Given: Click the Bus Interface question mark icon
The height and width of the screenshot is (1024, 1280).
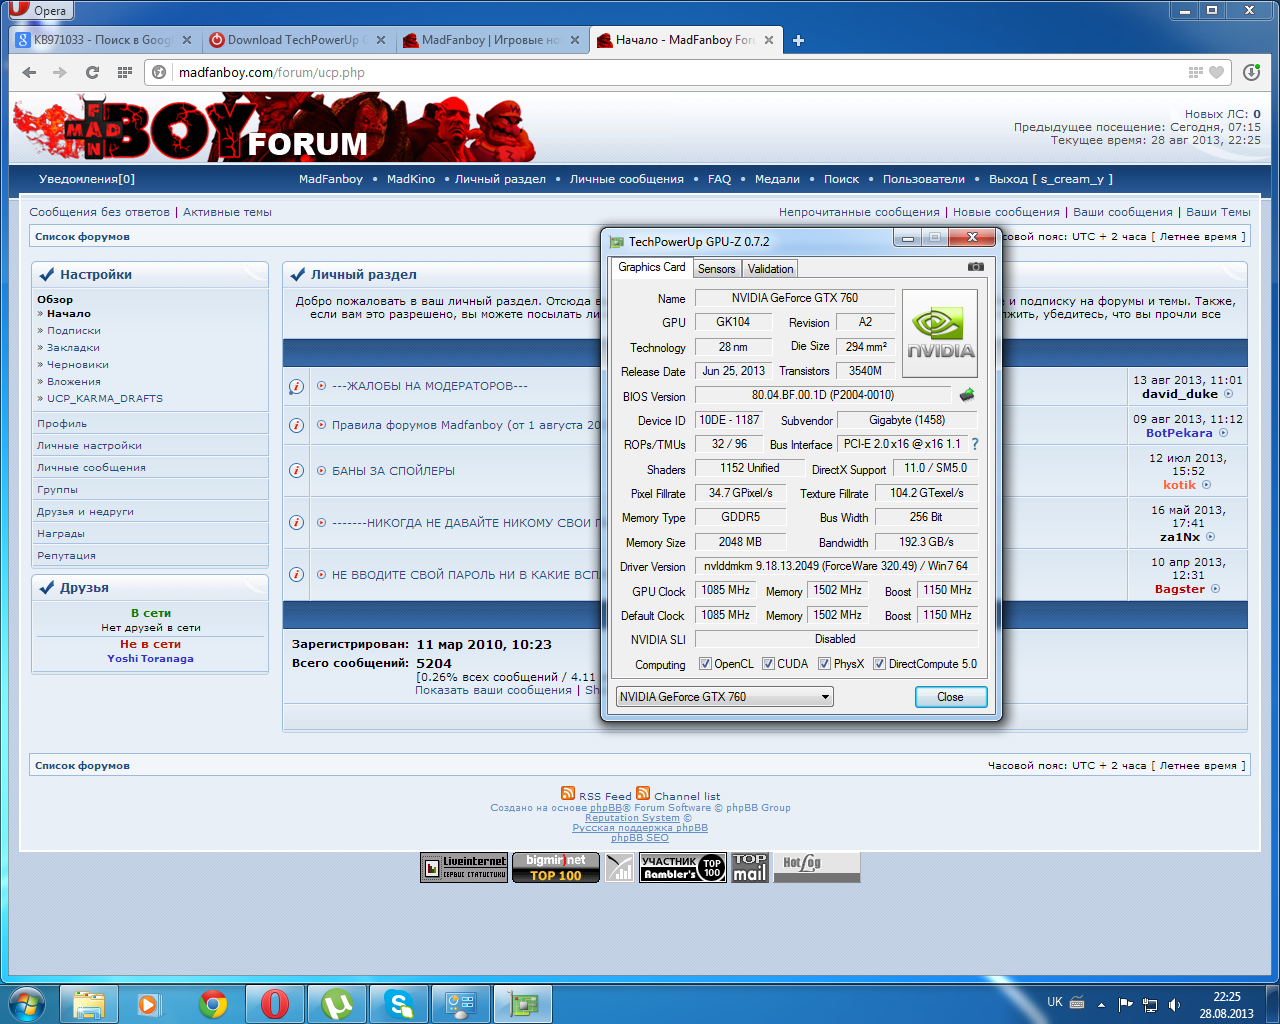Looking at the screenshot, I should [975, 444].
